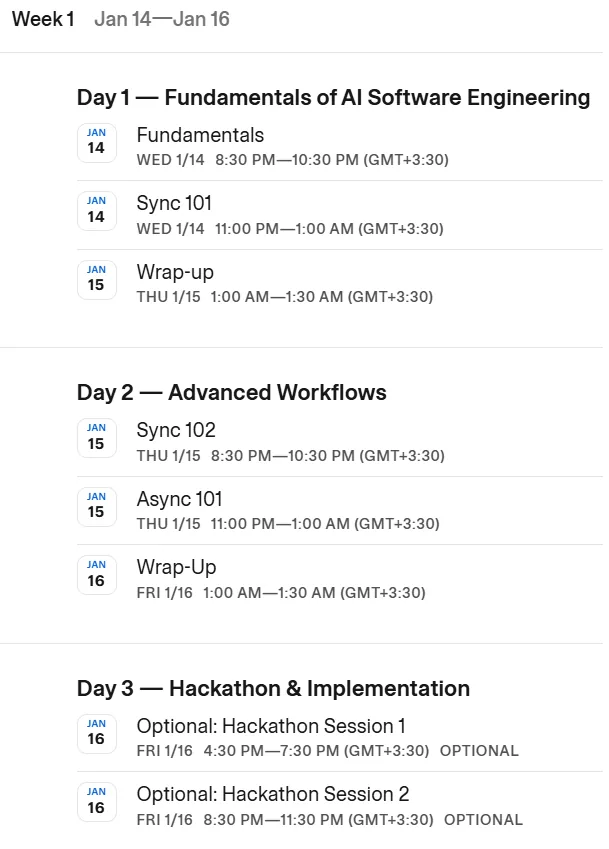Click the Week 1 heading
This screenshot has width=609, height=849.
coord(43,19)
